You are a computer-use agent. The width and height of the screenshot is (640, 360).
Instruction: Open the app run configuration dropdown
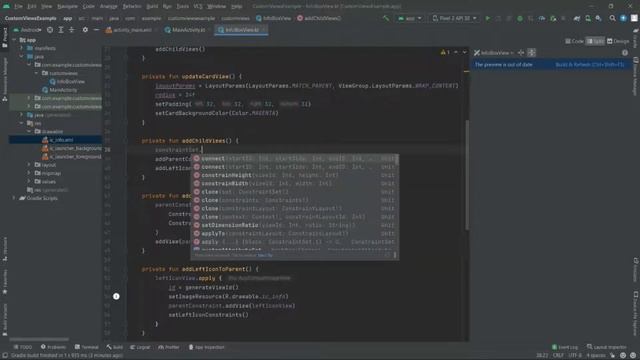point(410,18)
